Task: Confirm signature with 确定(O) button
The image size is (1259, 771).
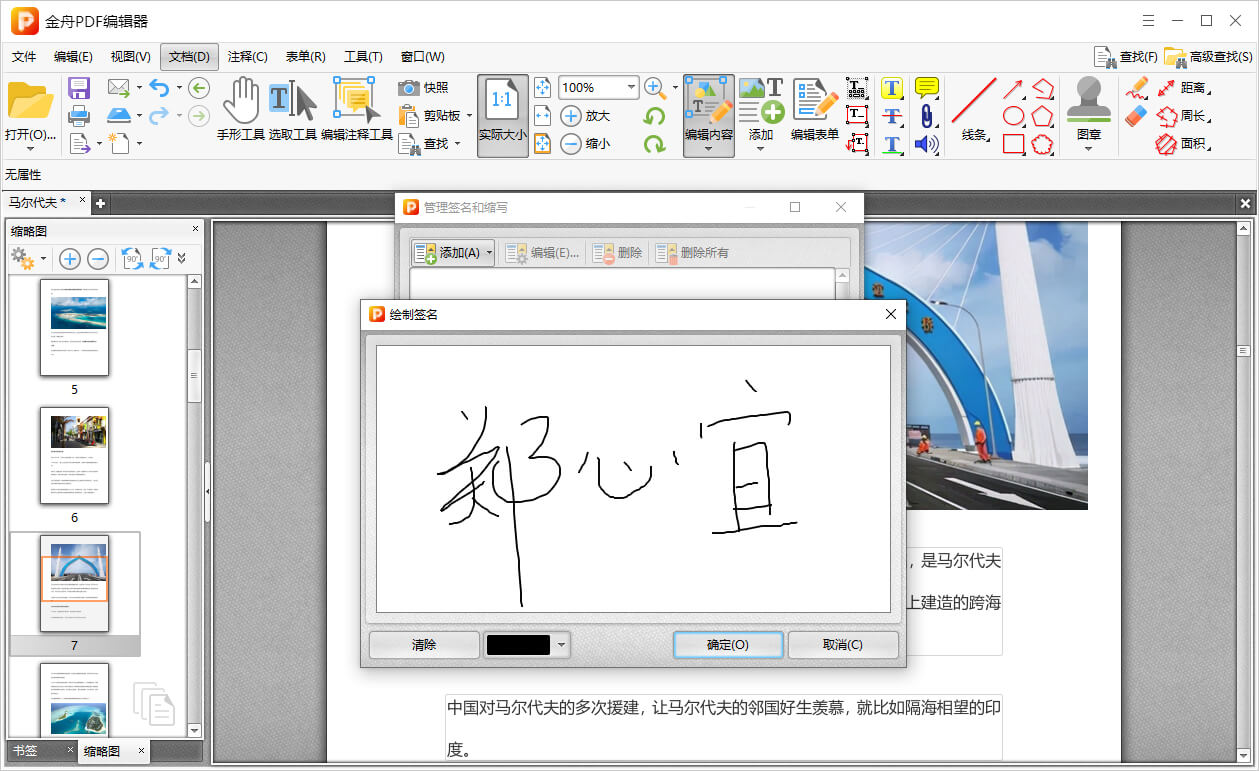Action: 727,645
